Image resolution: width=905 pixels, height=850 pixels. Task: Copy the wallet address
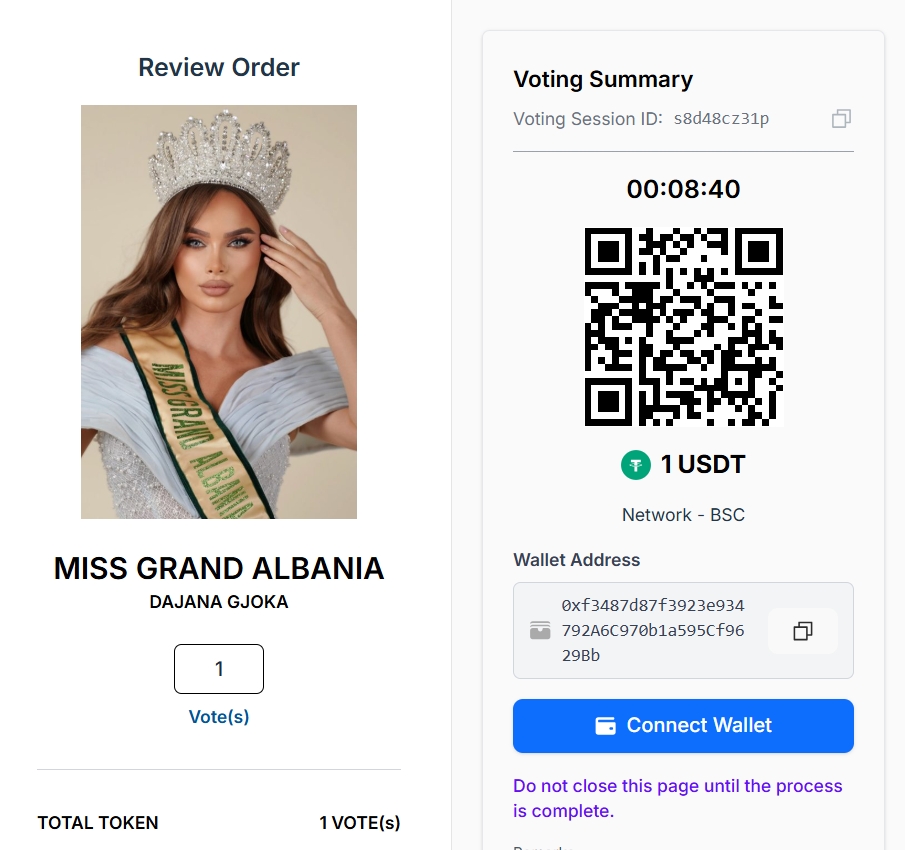tap(802, 631)
